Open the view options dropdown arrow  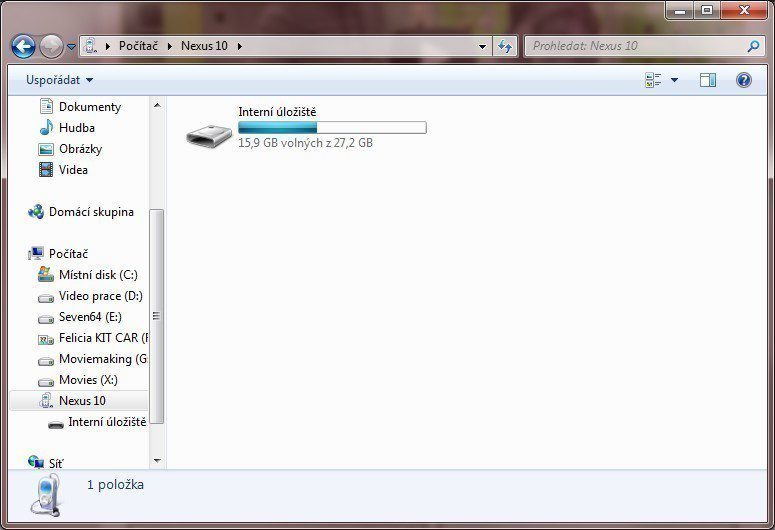674,80
